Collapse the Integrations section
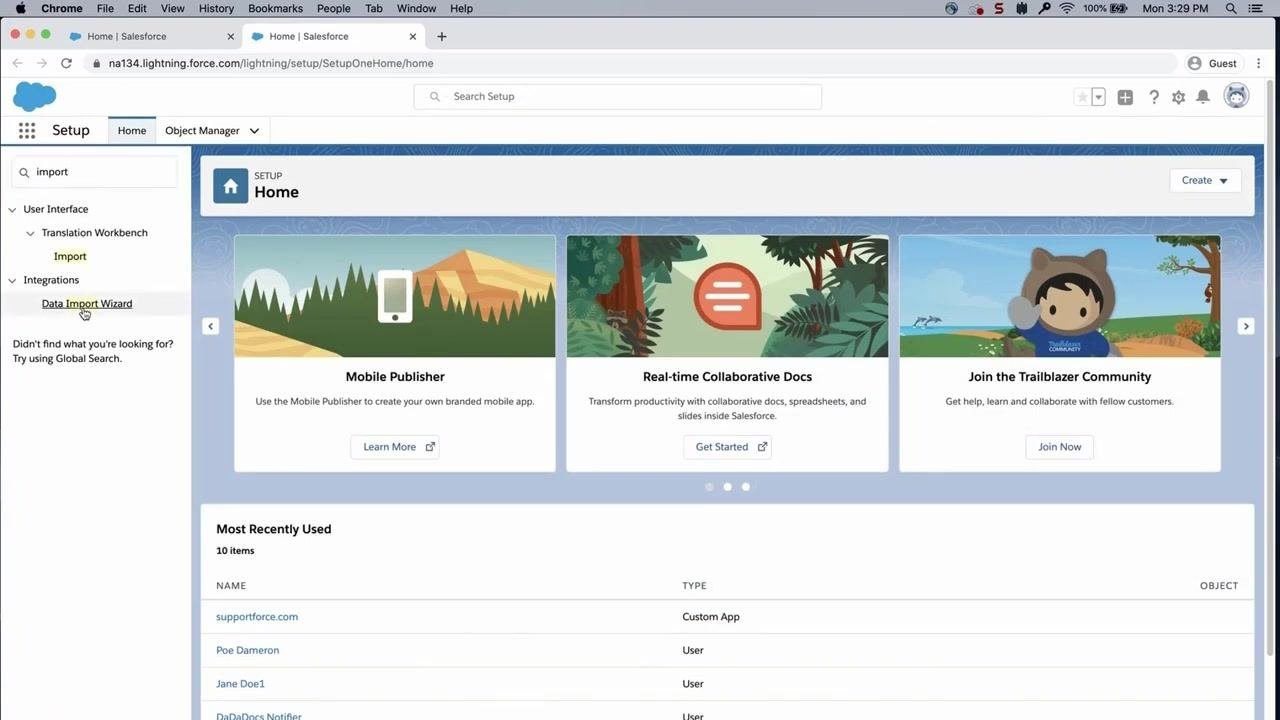Image resolution: width=1280 pixels, height=720 pixels. point(13,280)
